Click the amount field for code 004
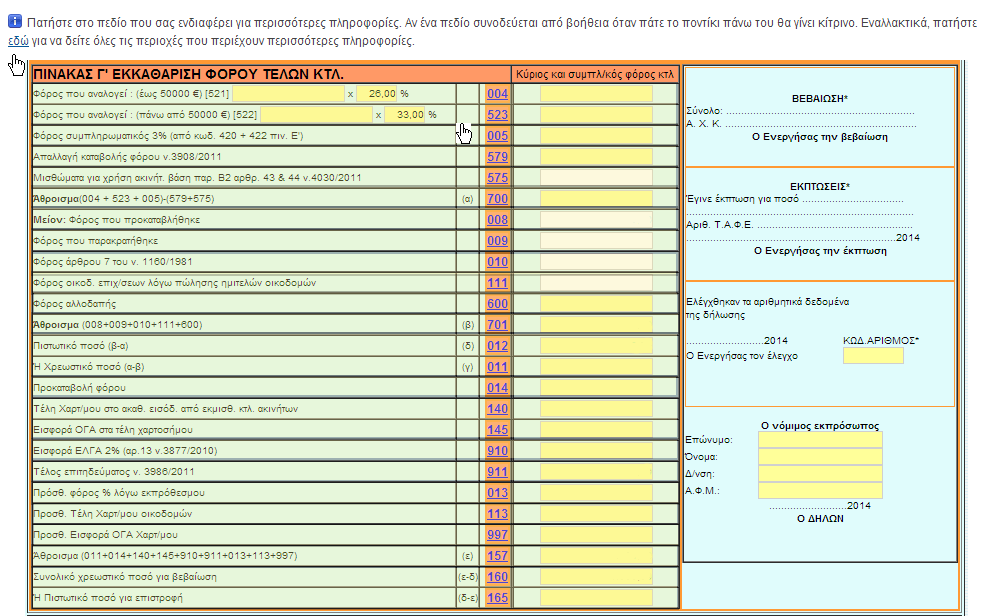The width and height of the screenshot is (982, 616). click(x=596, y=94)
